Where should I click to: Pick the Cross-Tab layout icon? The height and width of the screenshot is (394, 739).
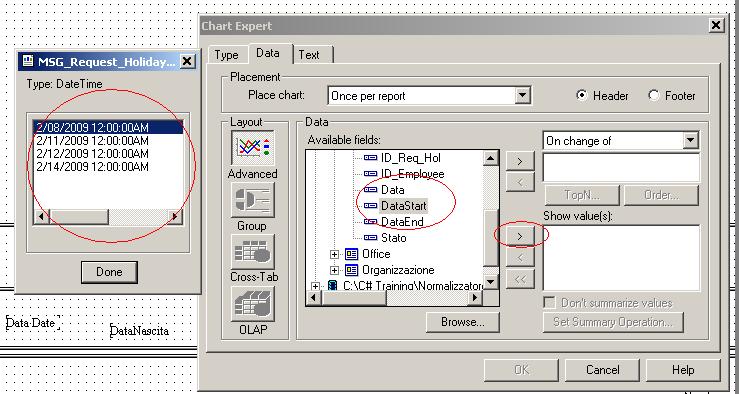pyautogui.click(x=253, y=252)
